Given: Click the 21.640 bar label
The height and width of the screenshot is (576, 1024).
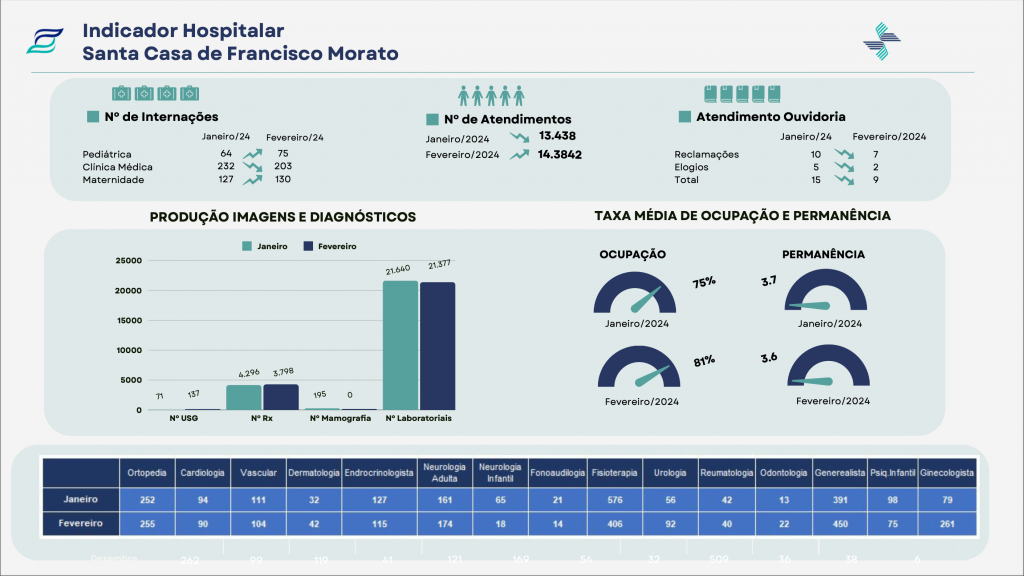Looking at the screenshot, I should click(x=398, y=270).
